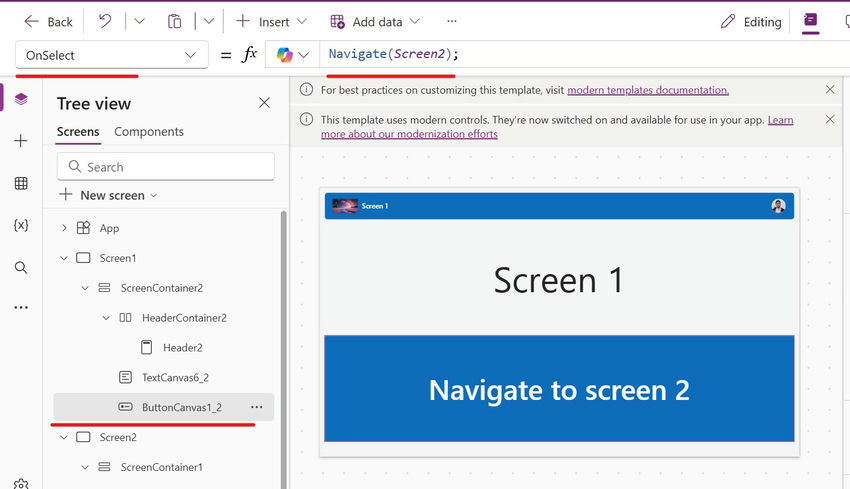850x489 pixels.
Task: Open the Settings gear icon
Action: pos(21,484)
